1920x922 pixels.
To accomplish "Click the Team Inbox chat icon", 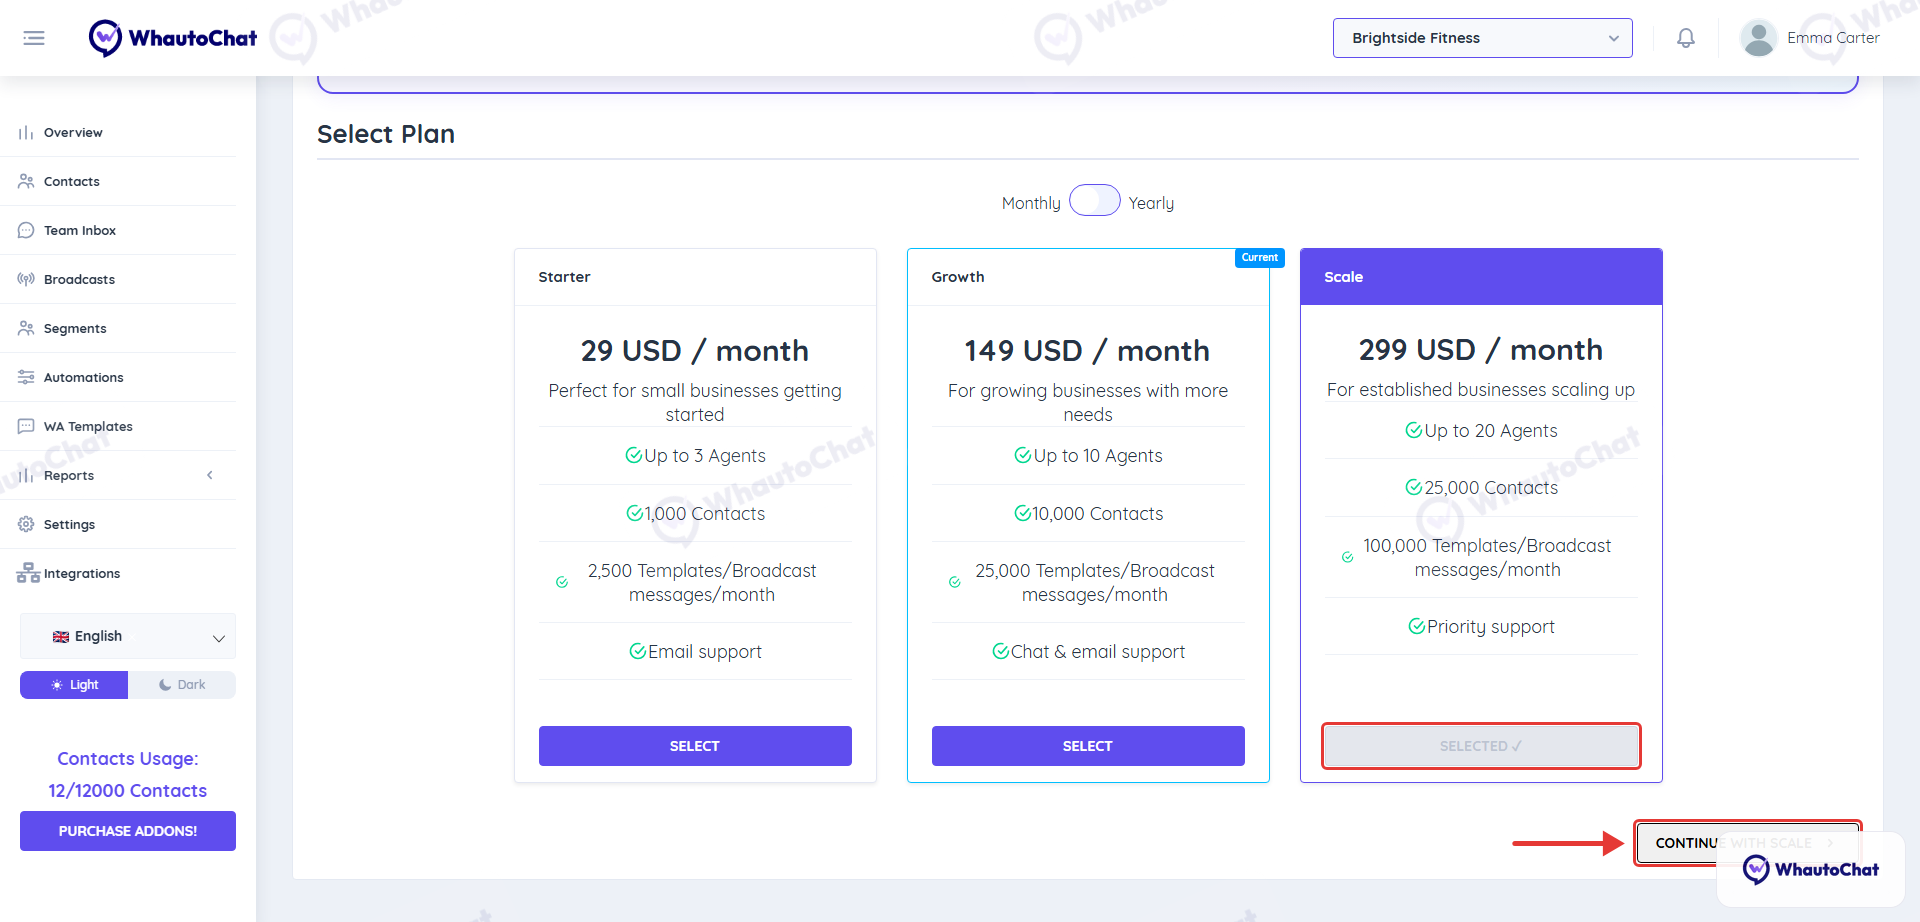I will [26, 230].
